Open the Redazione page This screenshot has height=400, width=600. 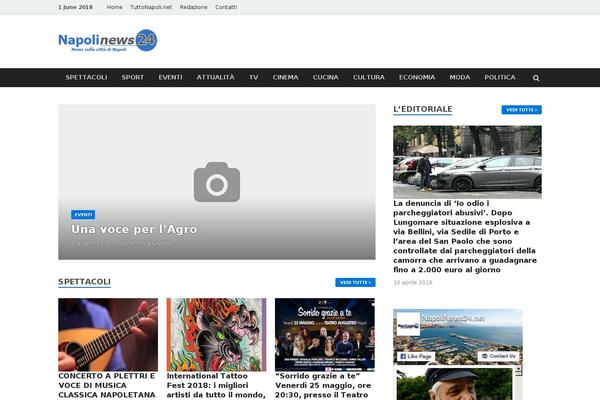point(193,7)
